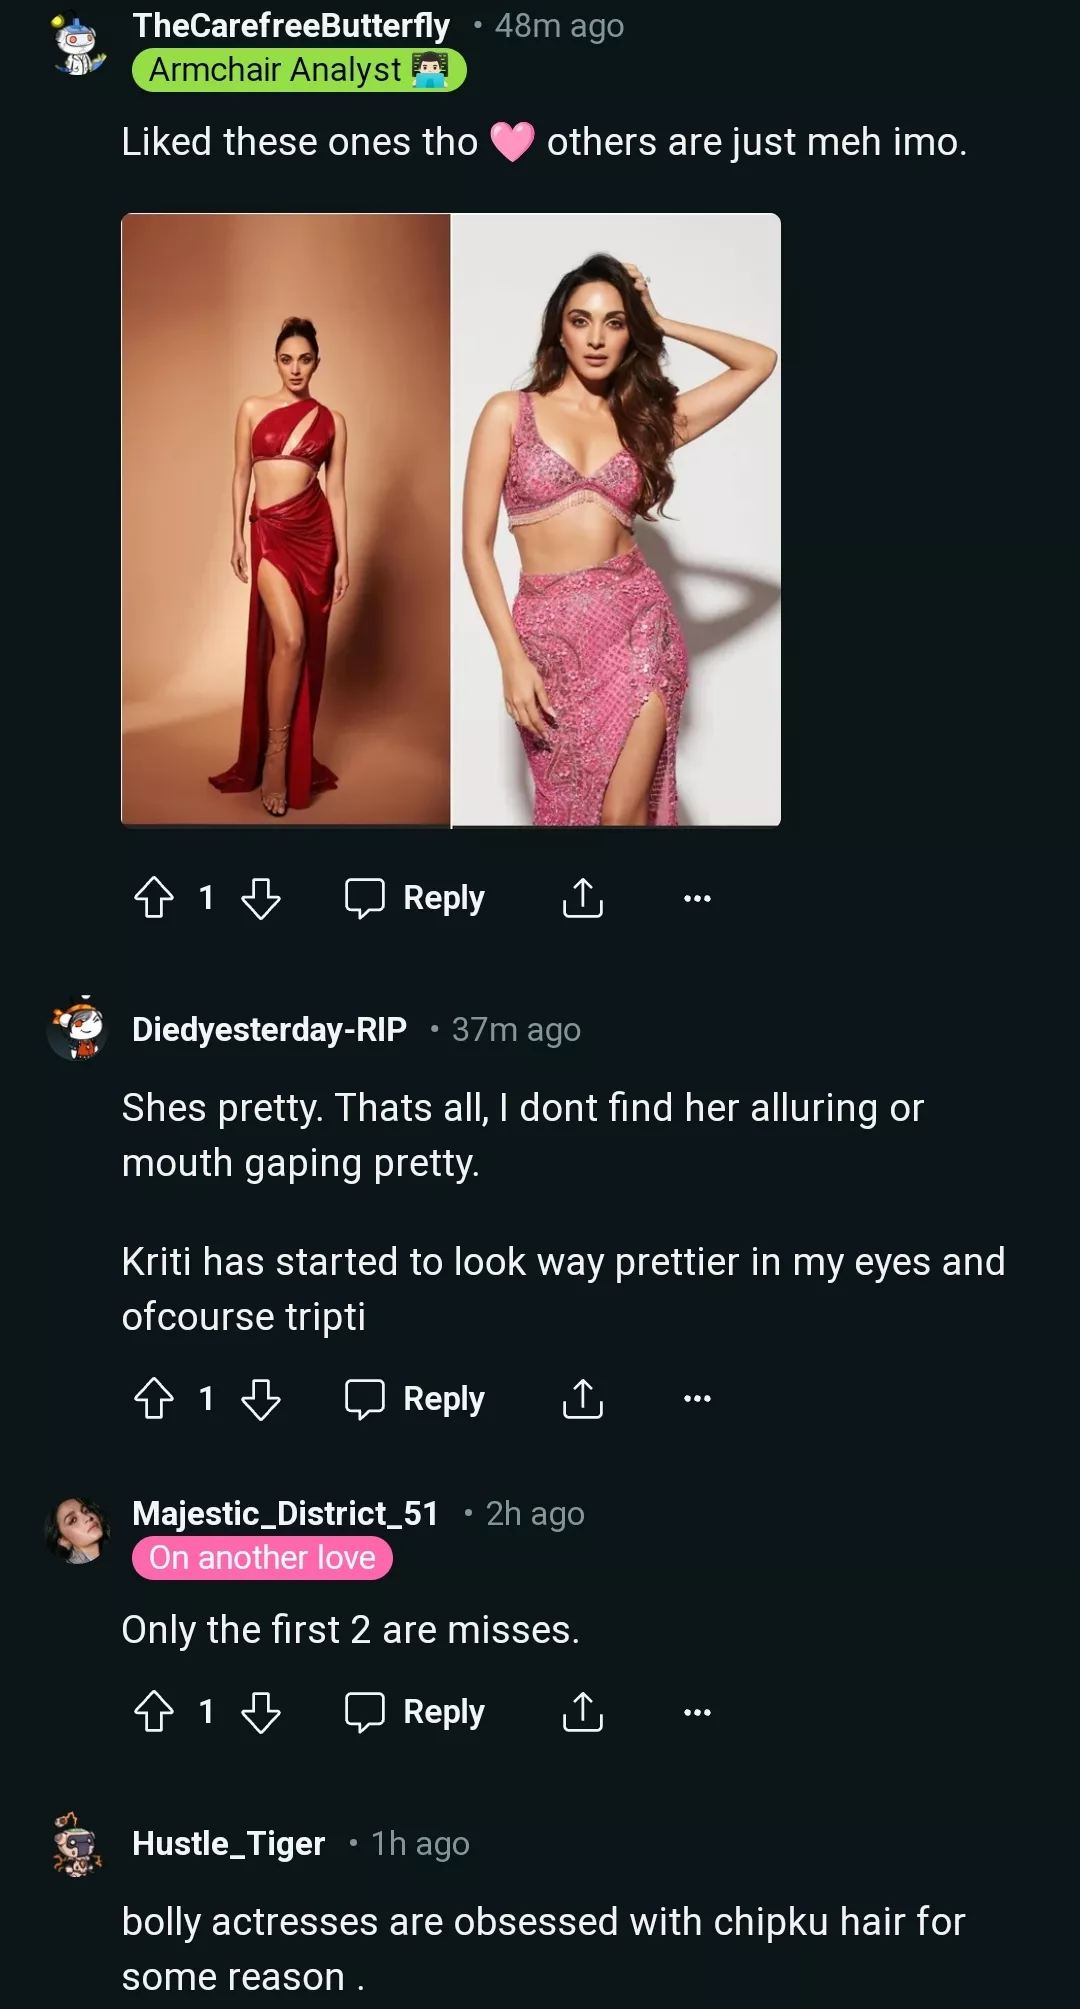Upvote TheCarefreeButterfly's comment
This screenshot has height=2009, width=1080.
point(154,897)
